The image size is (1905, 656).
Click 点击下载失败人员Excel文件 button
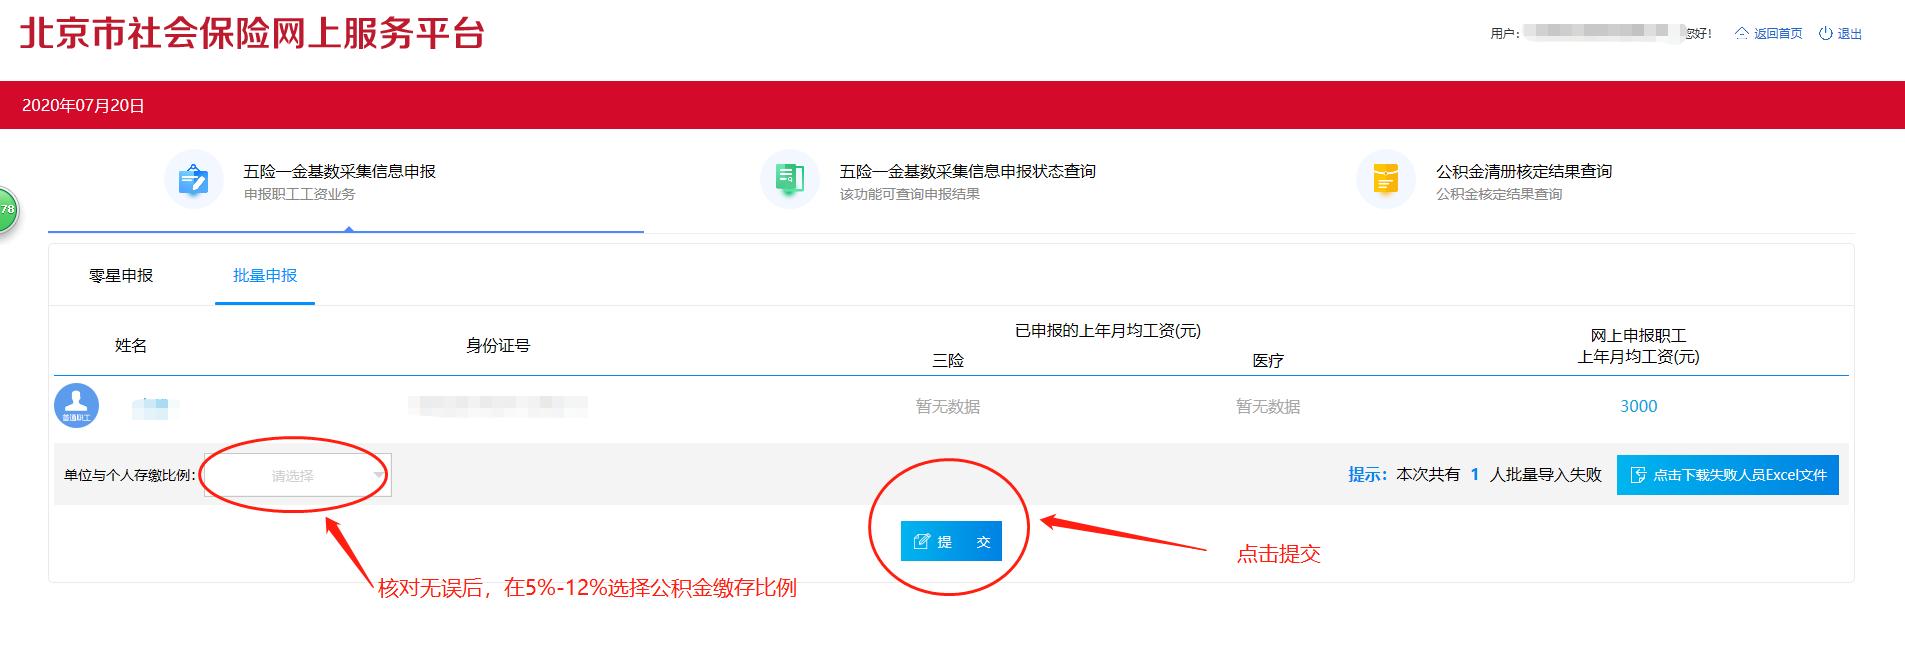(1728, 475)
